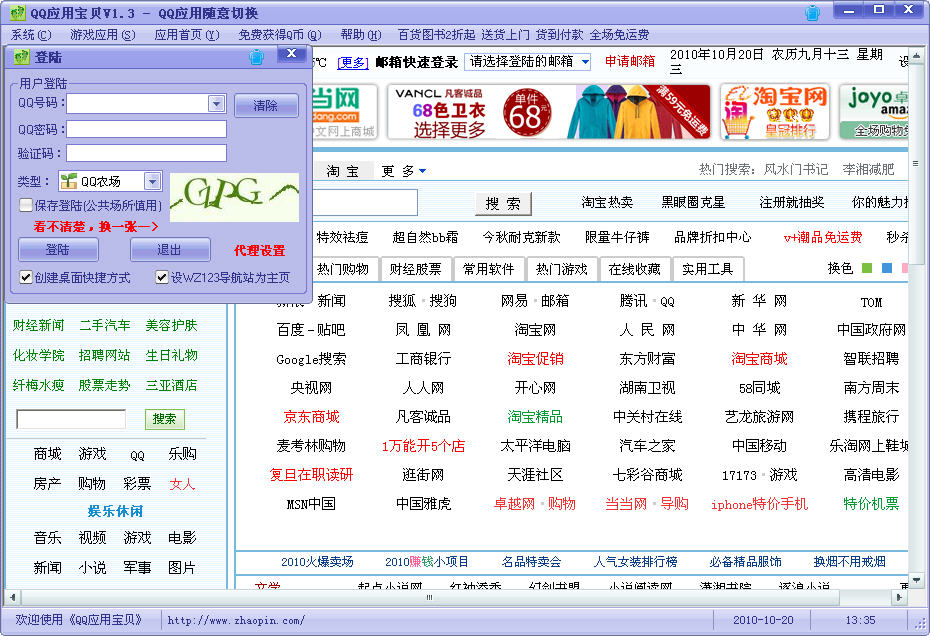Click the 退出 button
Viewport: 930px width, 636px height.
coord(170,250)
